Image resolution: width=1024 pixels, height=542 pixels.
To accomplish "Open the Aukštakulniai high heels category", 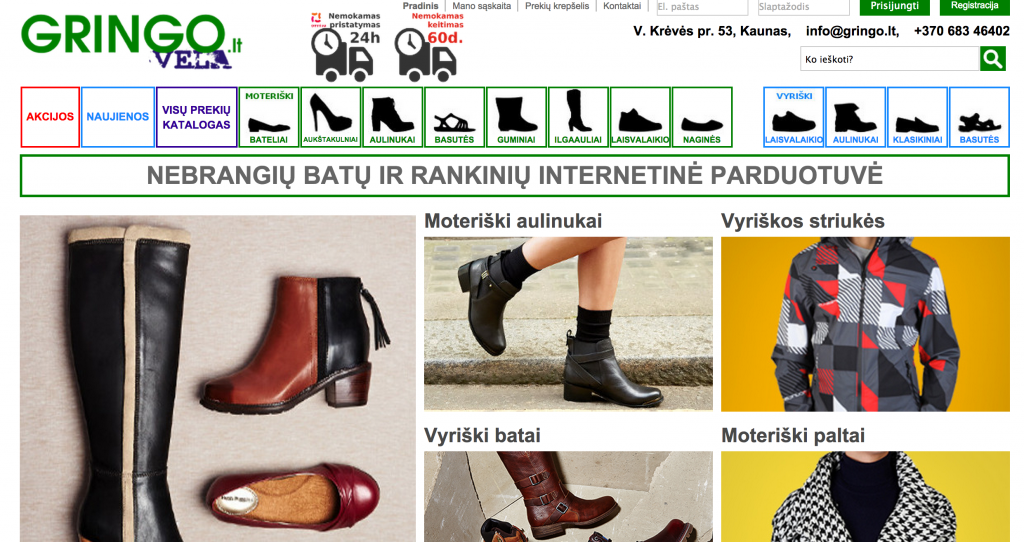I will (x=330, y=117).
